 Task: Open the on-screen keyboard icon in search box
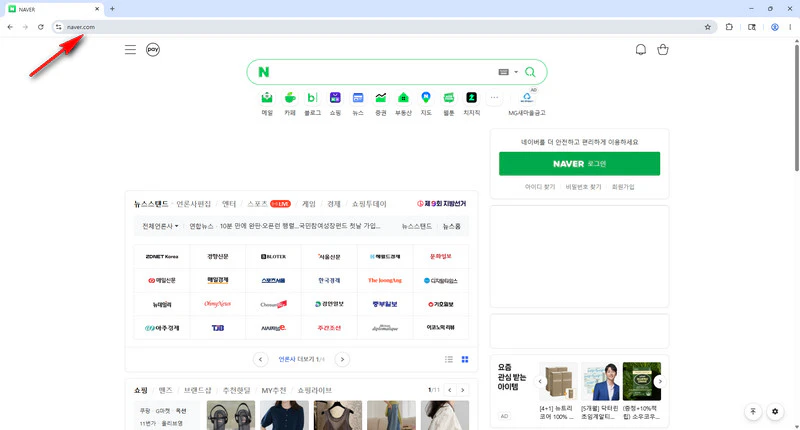(x=503, y=72)
